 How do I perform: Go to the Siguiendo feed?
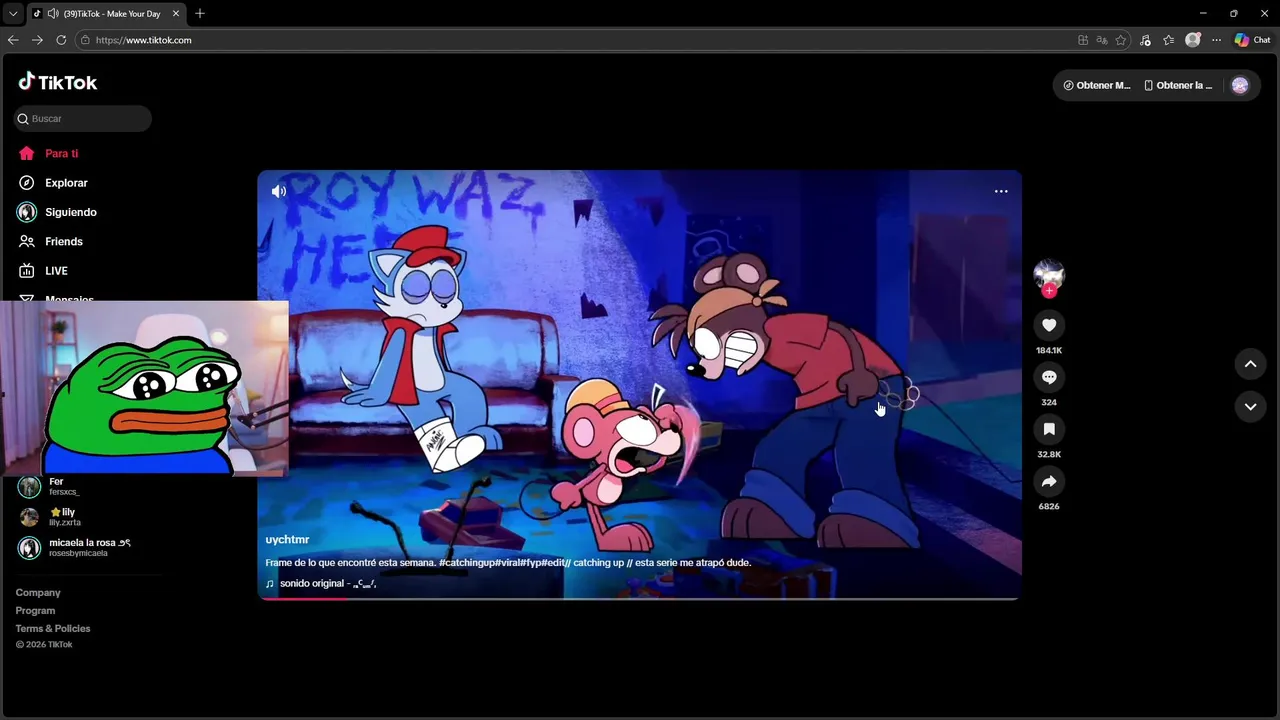click(x=70, y=212)
